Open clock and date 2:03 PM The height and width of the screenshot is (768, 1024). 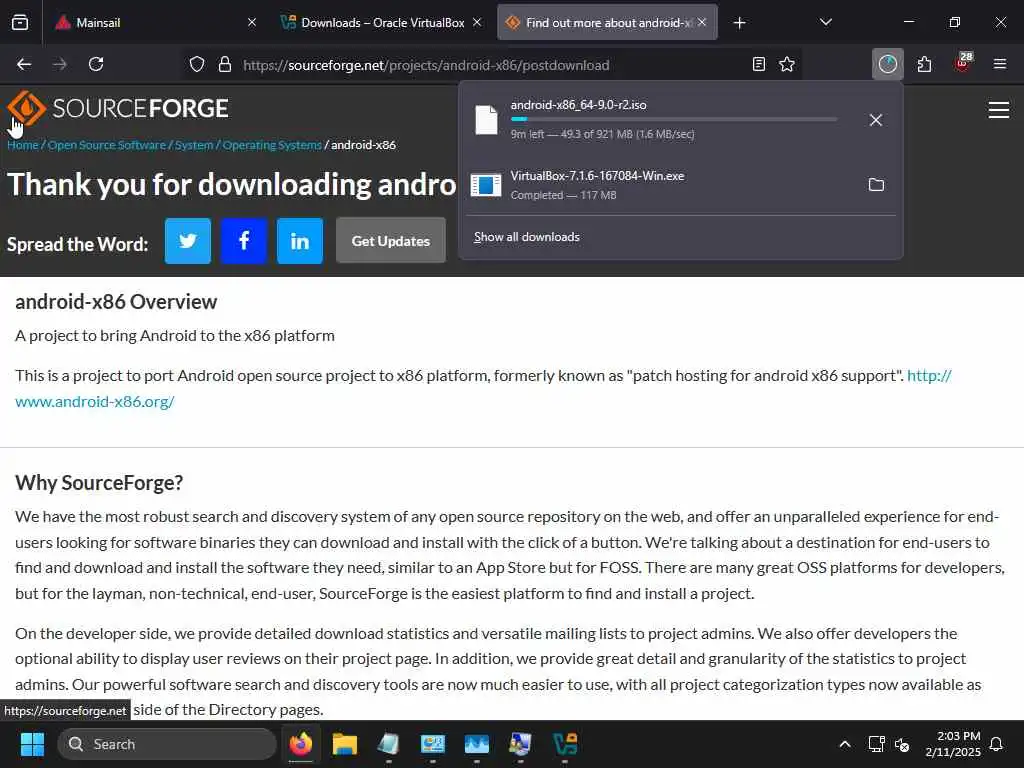(952, 744)
